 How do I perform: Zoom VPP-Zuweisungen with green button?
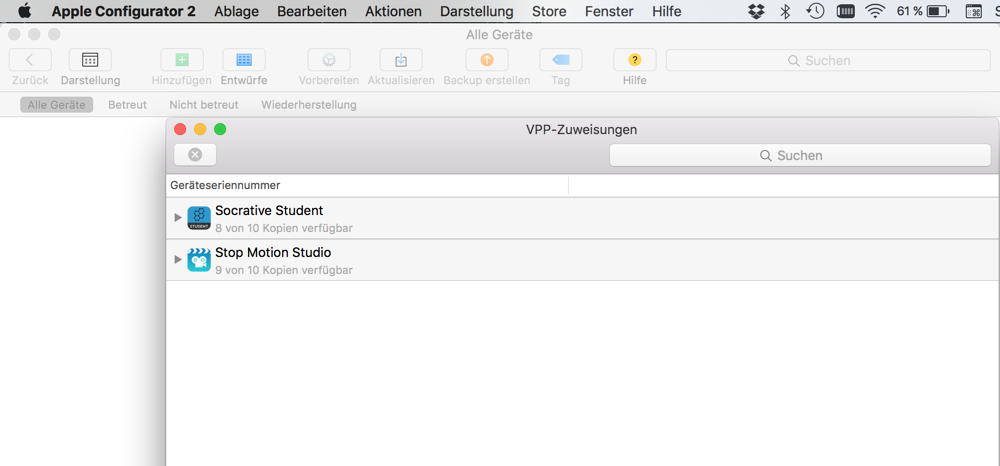click(220, 129)
